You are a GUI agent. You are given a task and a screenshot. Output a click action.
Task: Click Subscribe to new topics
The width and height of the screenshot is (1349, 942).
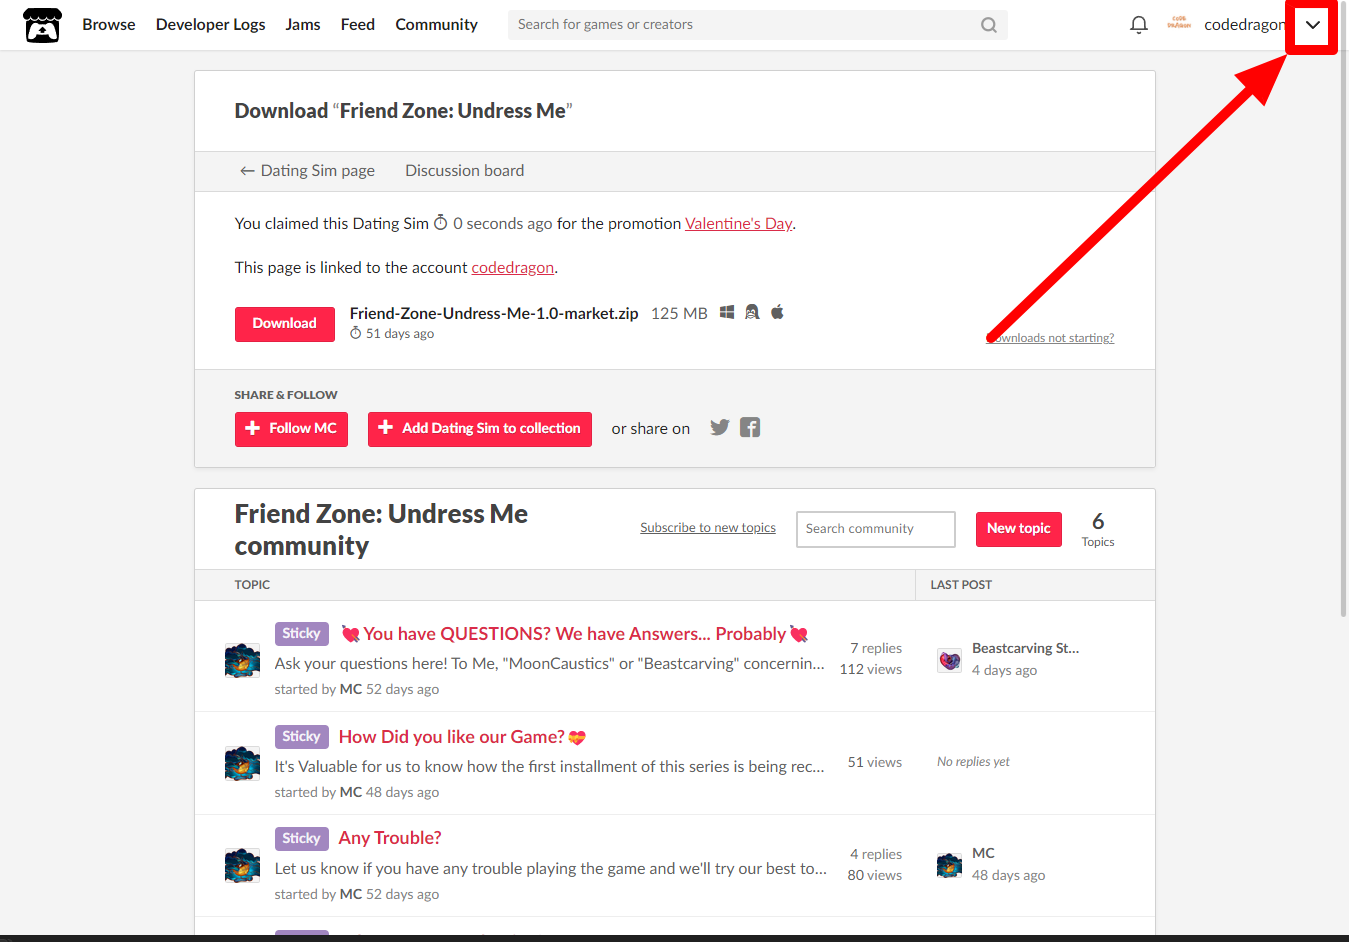(708, 528)
